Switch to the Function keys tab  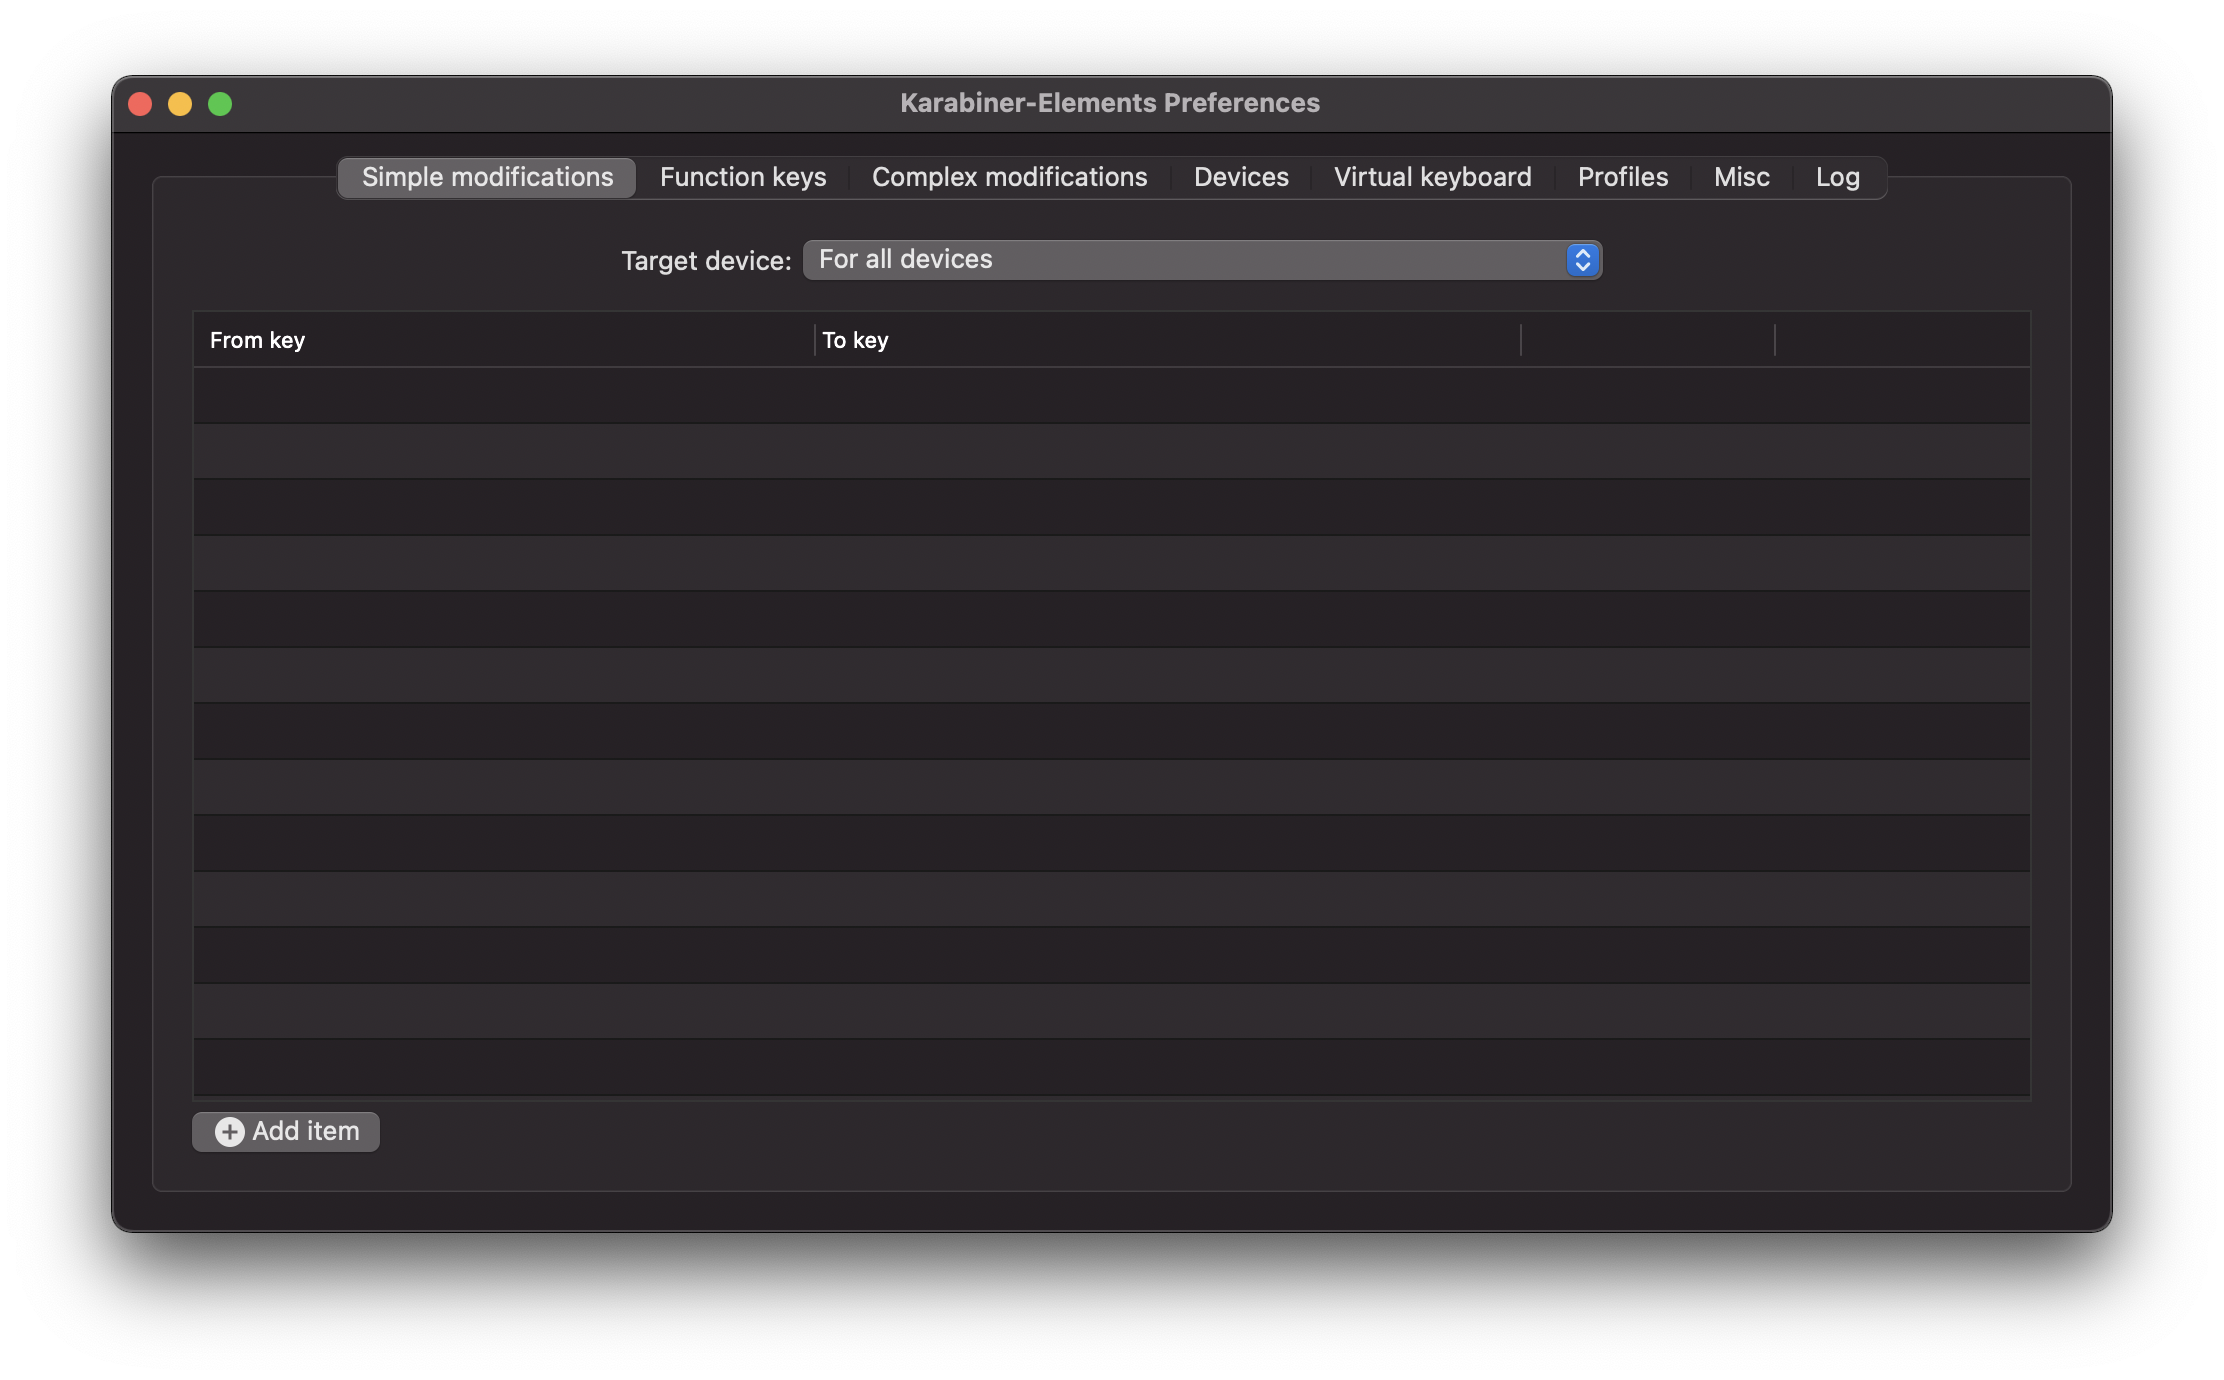point(742,177)
